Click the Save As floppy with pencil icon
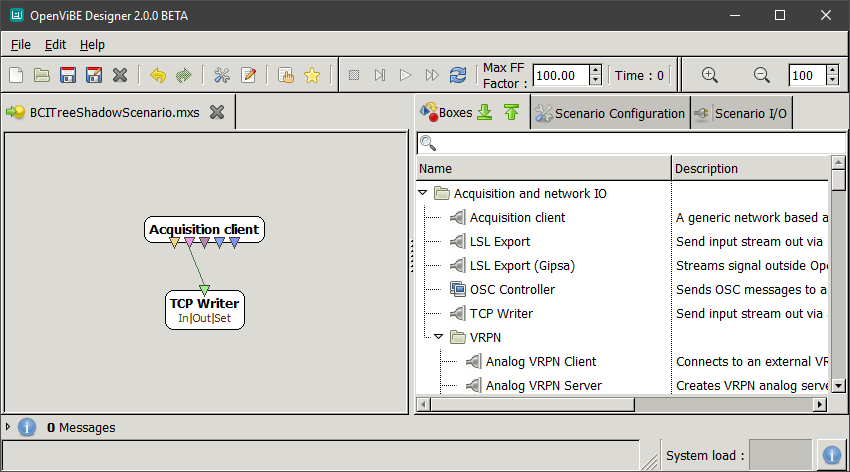This screenshot has height=472, width=850. point(94,75)
